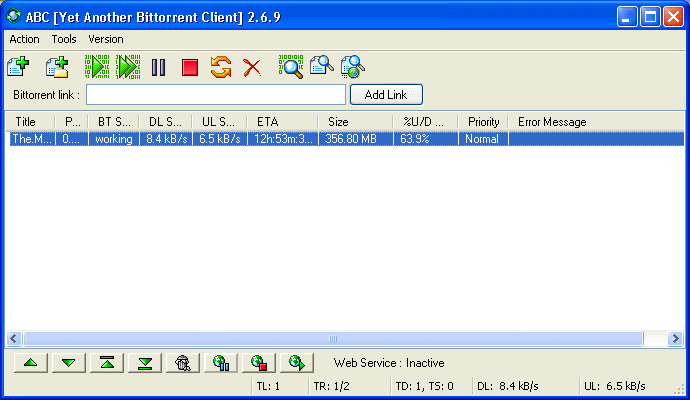Stop the torrent with red square
This screenshot has width=690, height=400.
click(190, 68)
